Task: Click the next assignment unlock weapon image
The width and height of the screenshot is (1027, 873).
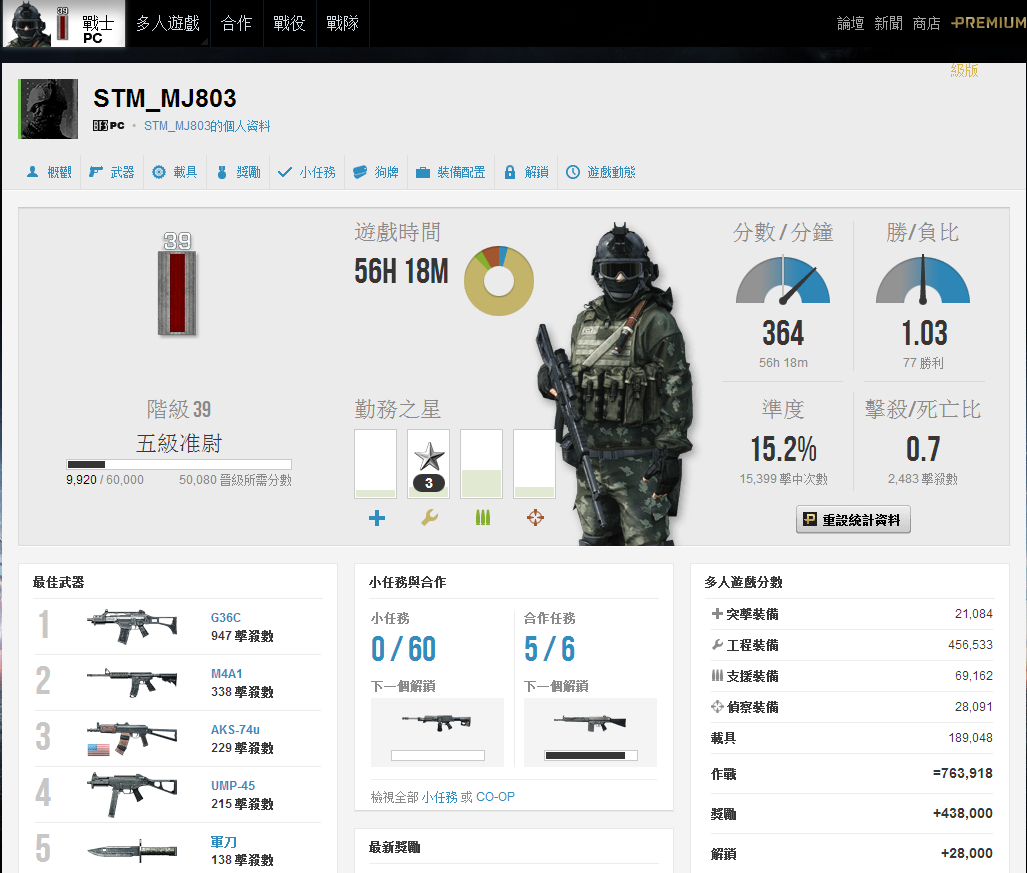Action: [437, 722]
